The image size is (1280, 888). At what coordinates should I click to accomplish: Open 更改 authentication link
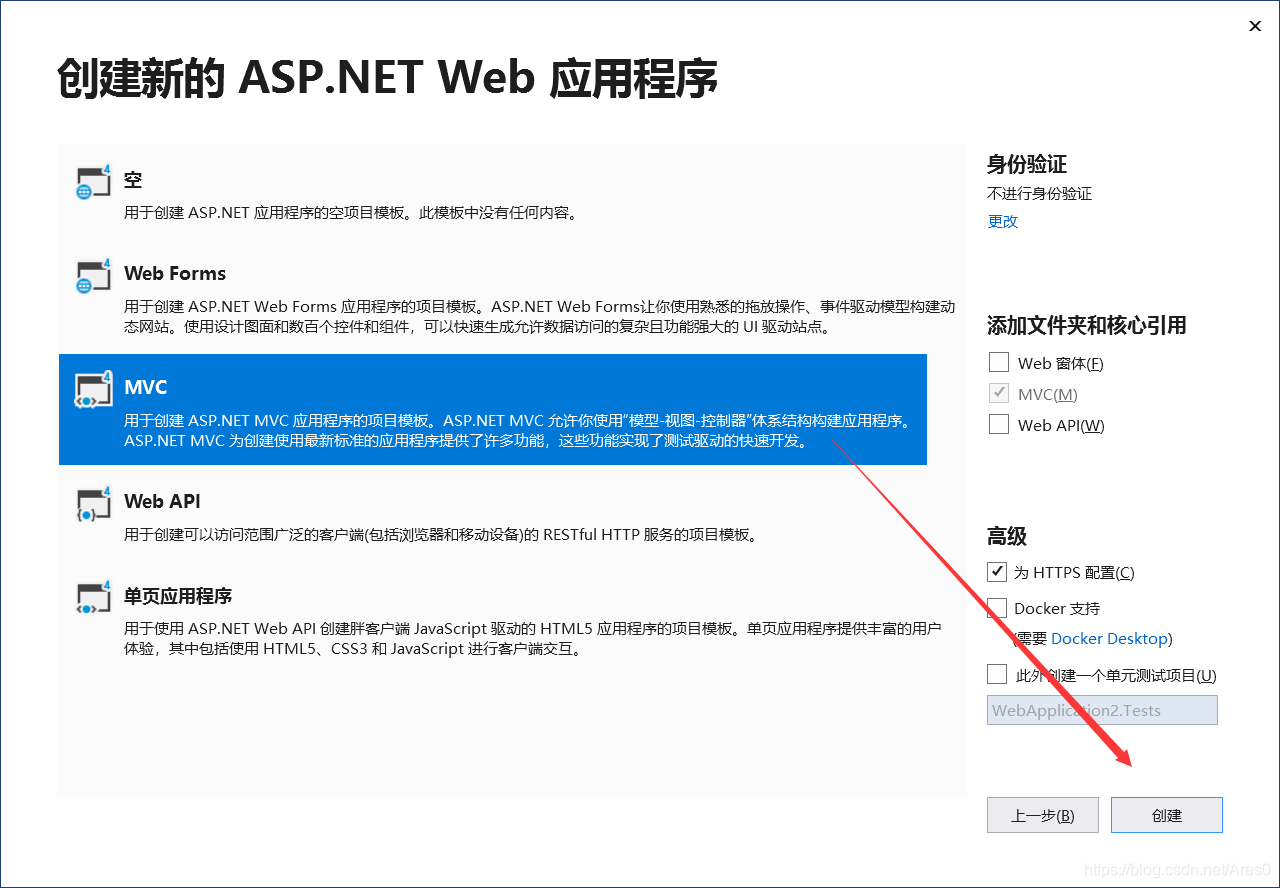pyautogui.click(x=1003, y=221)
